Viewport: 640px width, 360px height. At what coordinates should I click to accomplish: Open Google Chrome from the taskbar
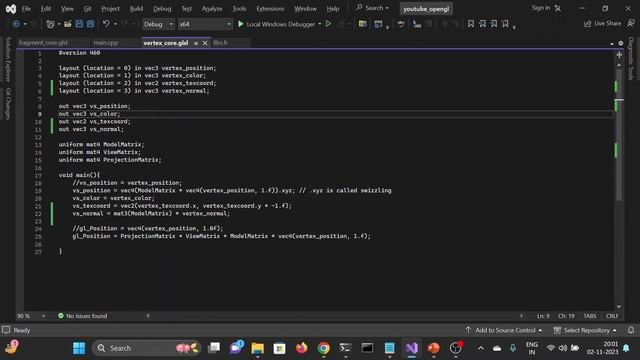324,348
